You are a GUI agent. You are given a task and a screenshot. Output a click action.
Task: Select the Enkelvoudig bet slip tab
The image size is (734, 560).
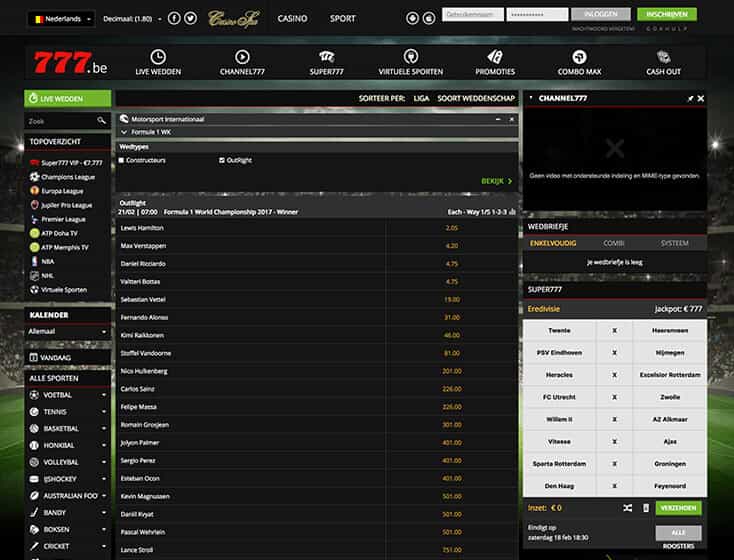[x=553, y=243]
